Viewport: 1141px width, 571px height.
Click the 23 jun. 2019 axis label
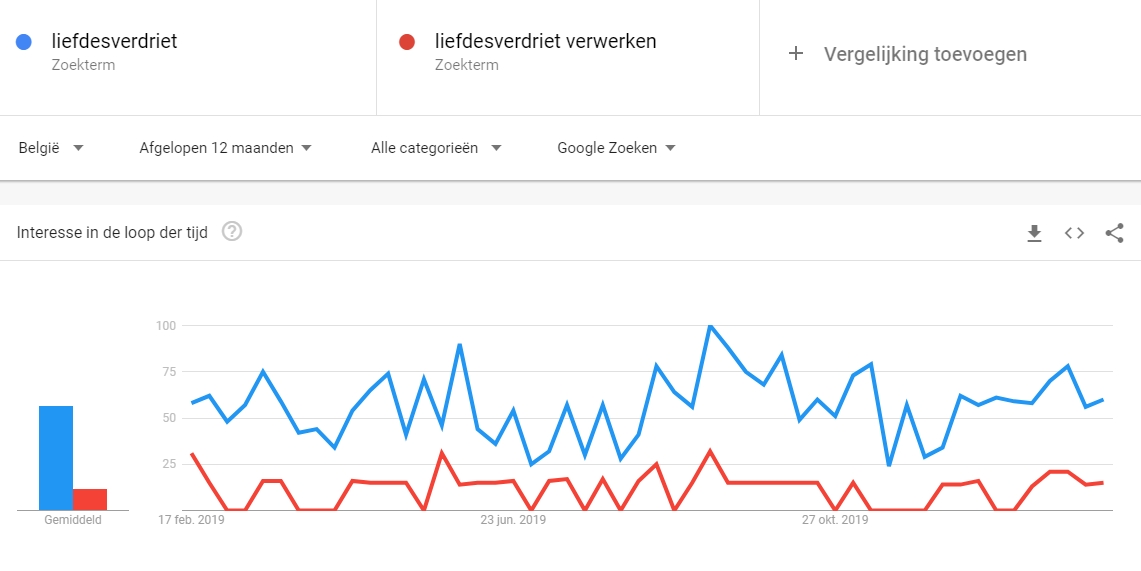tap(512, 520)
